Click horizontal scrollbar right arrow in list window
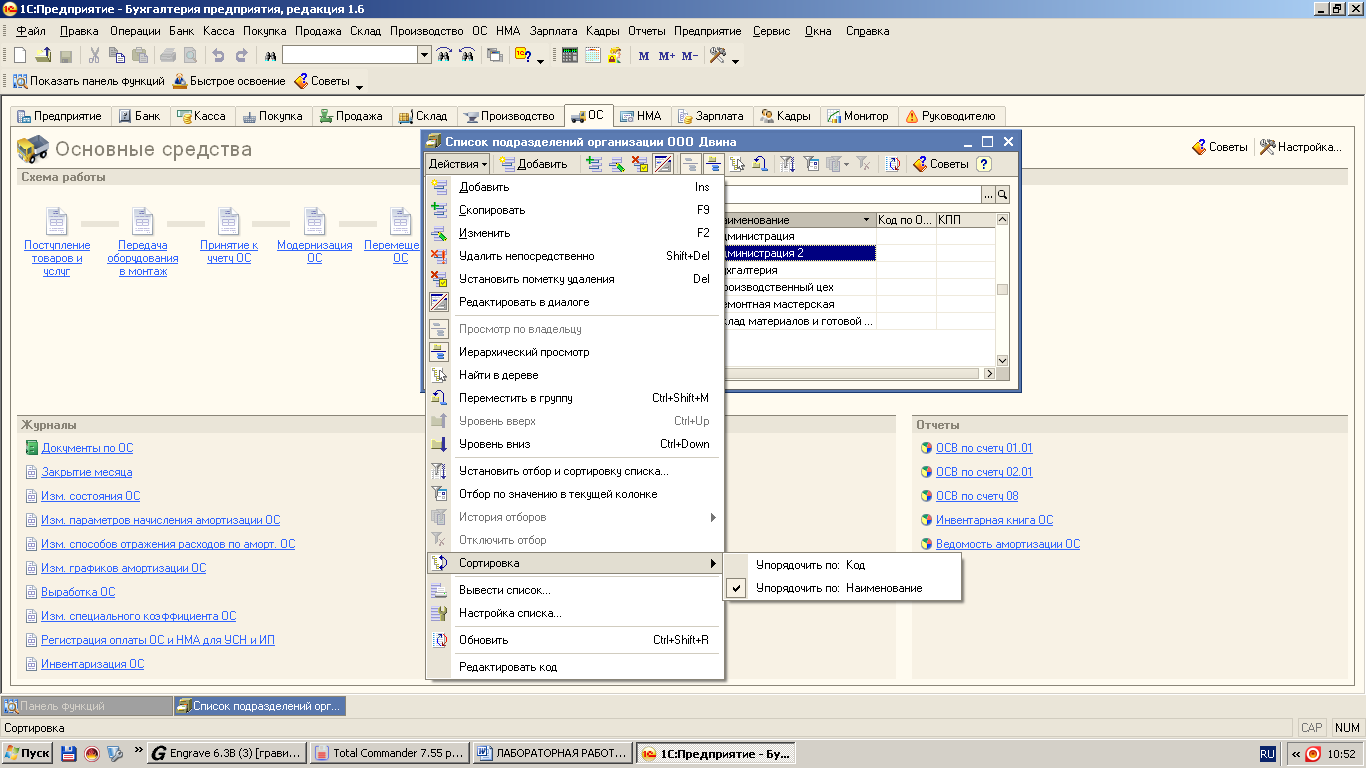The width and height of the screenshot is (1366, 768). (x=989, y=373)
